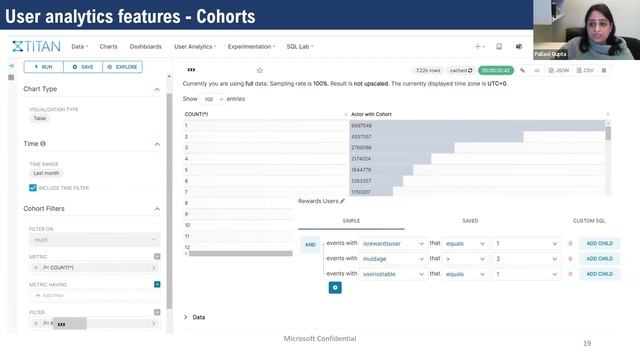This screenshot has width=640, height=360.
Task: Click the plus icon next to Filter
Action: click(x=157, y=312)
